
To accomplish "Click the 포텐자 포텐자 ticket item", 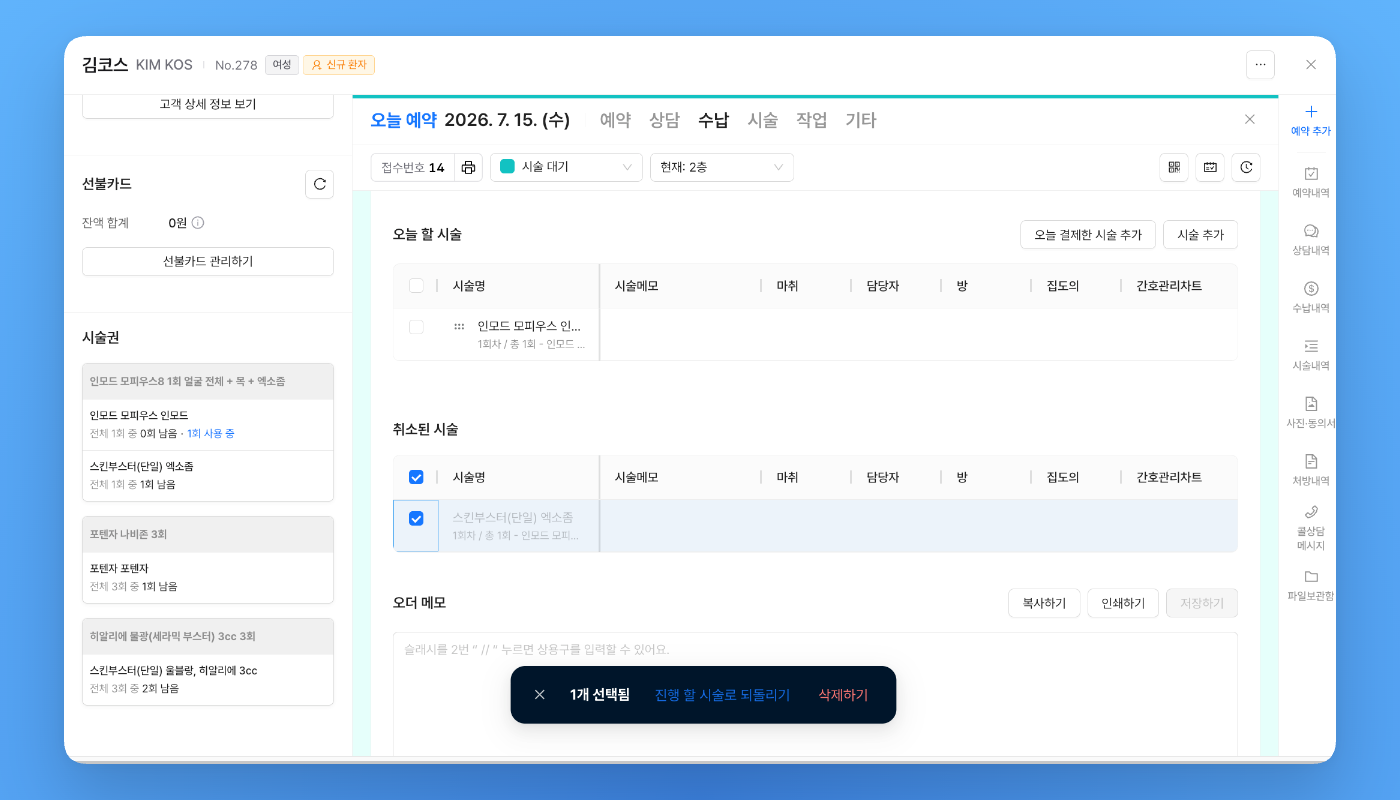I will pos(208,577).
